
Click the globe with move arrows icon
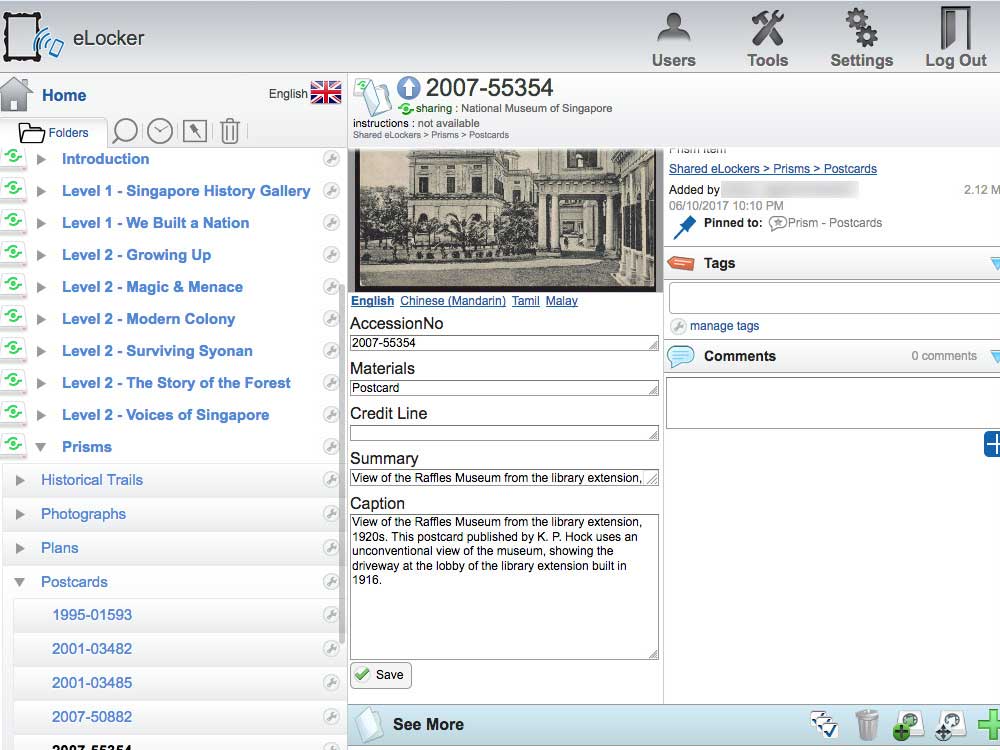(x=951, y=726)
